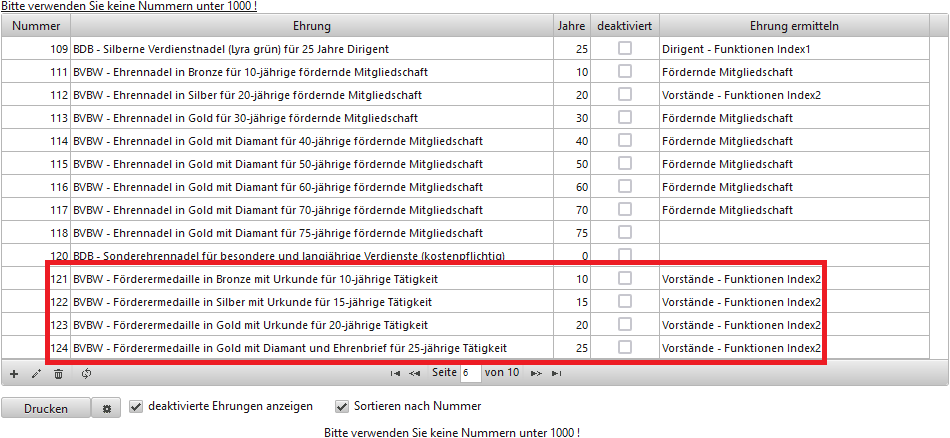Click 'Dirigent - Funktionen Index1' cell

(794, 49)
